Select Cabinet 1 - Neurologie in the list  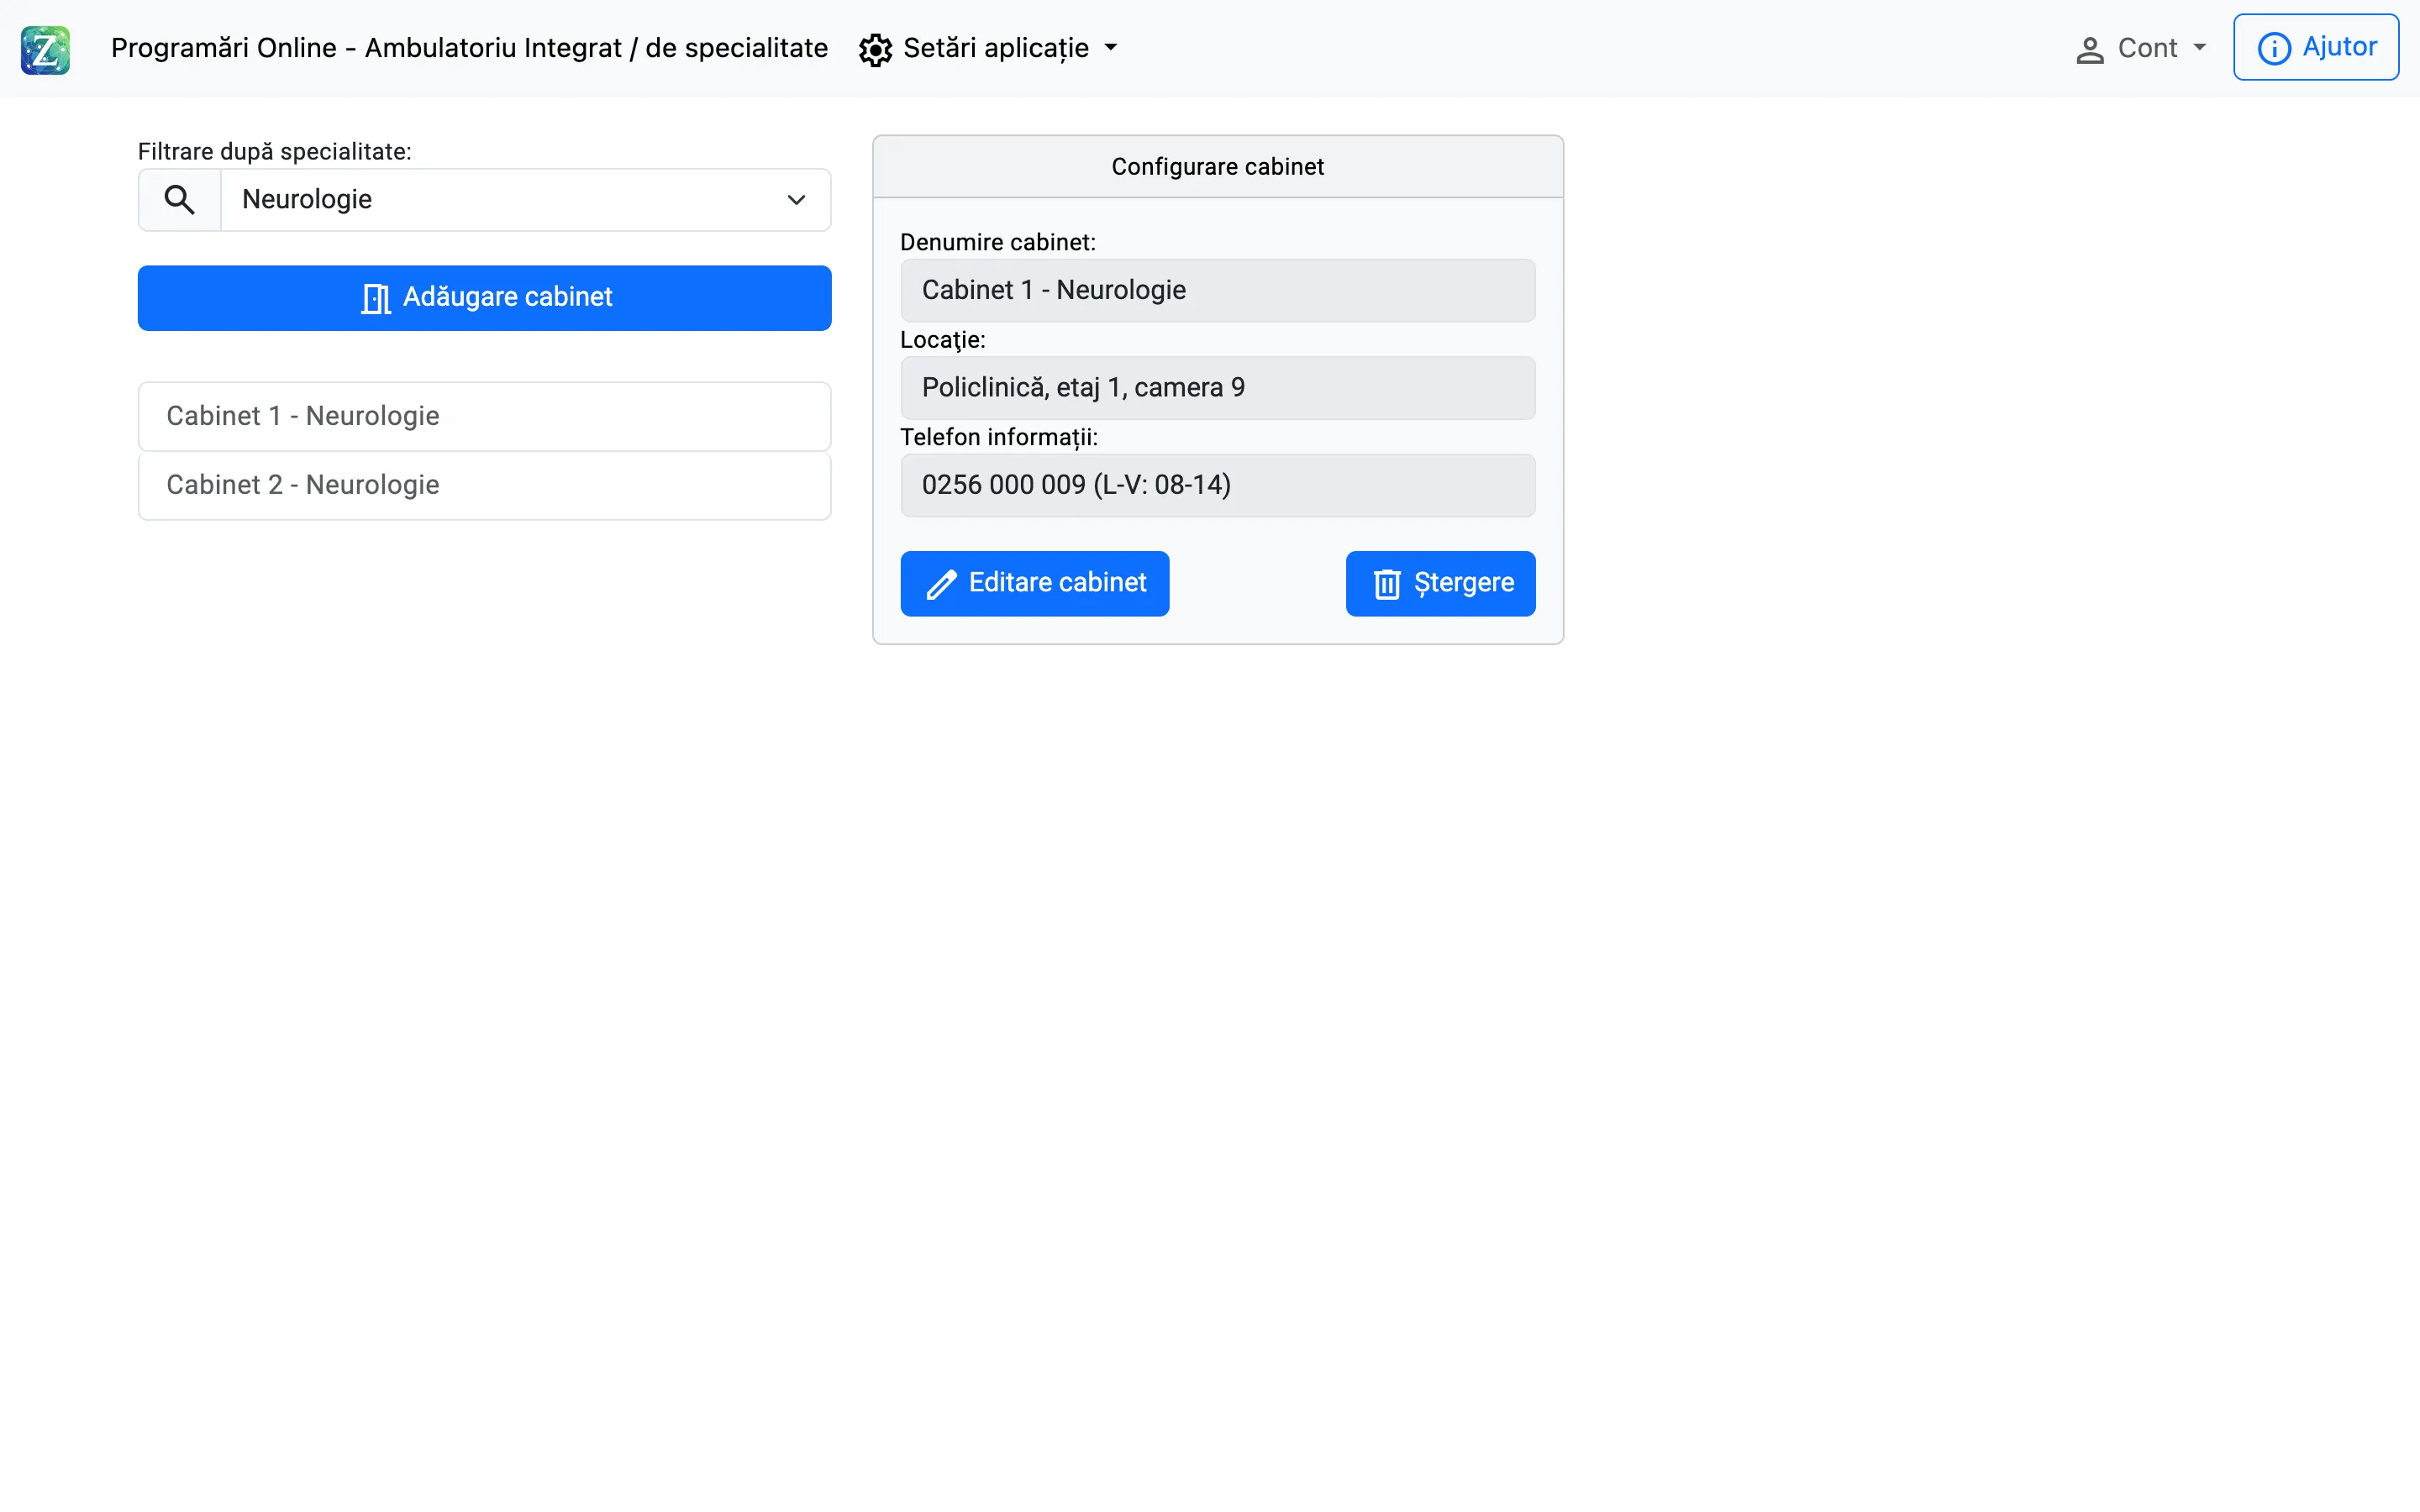484,416
